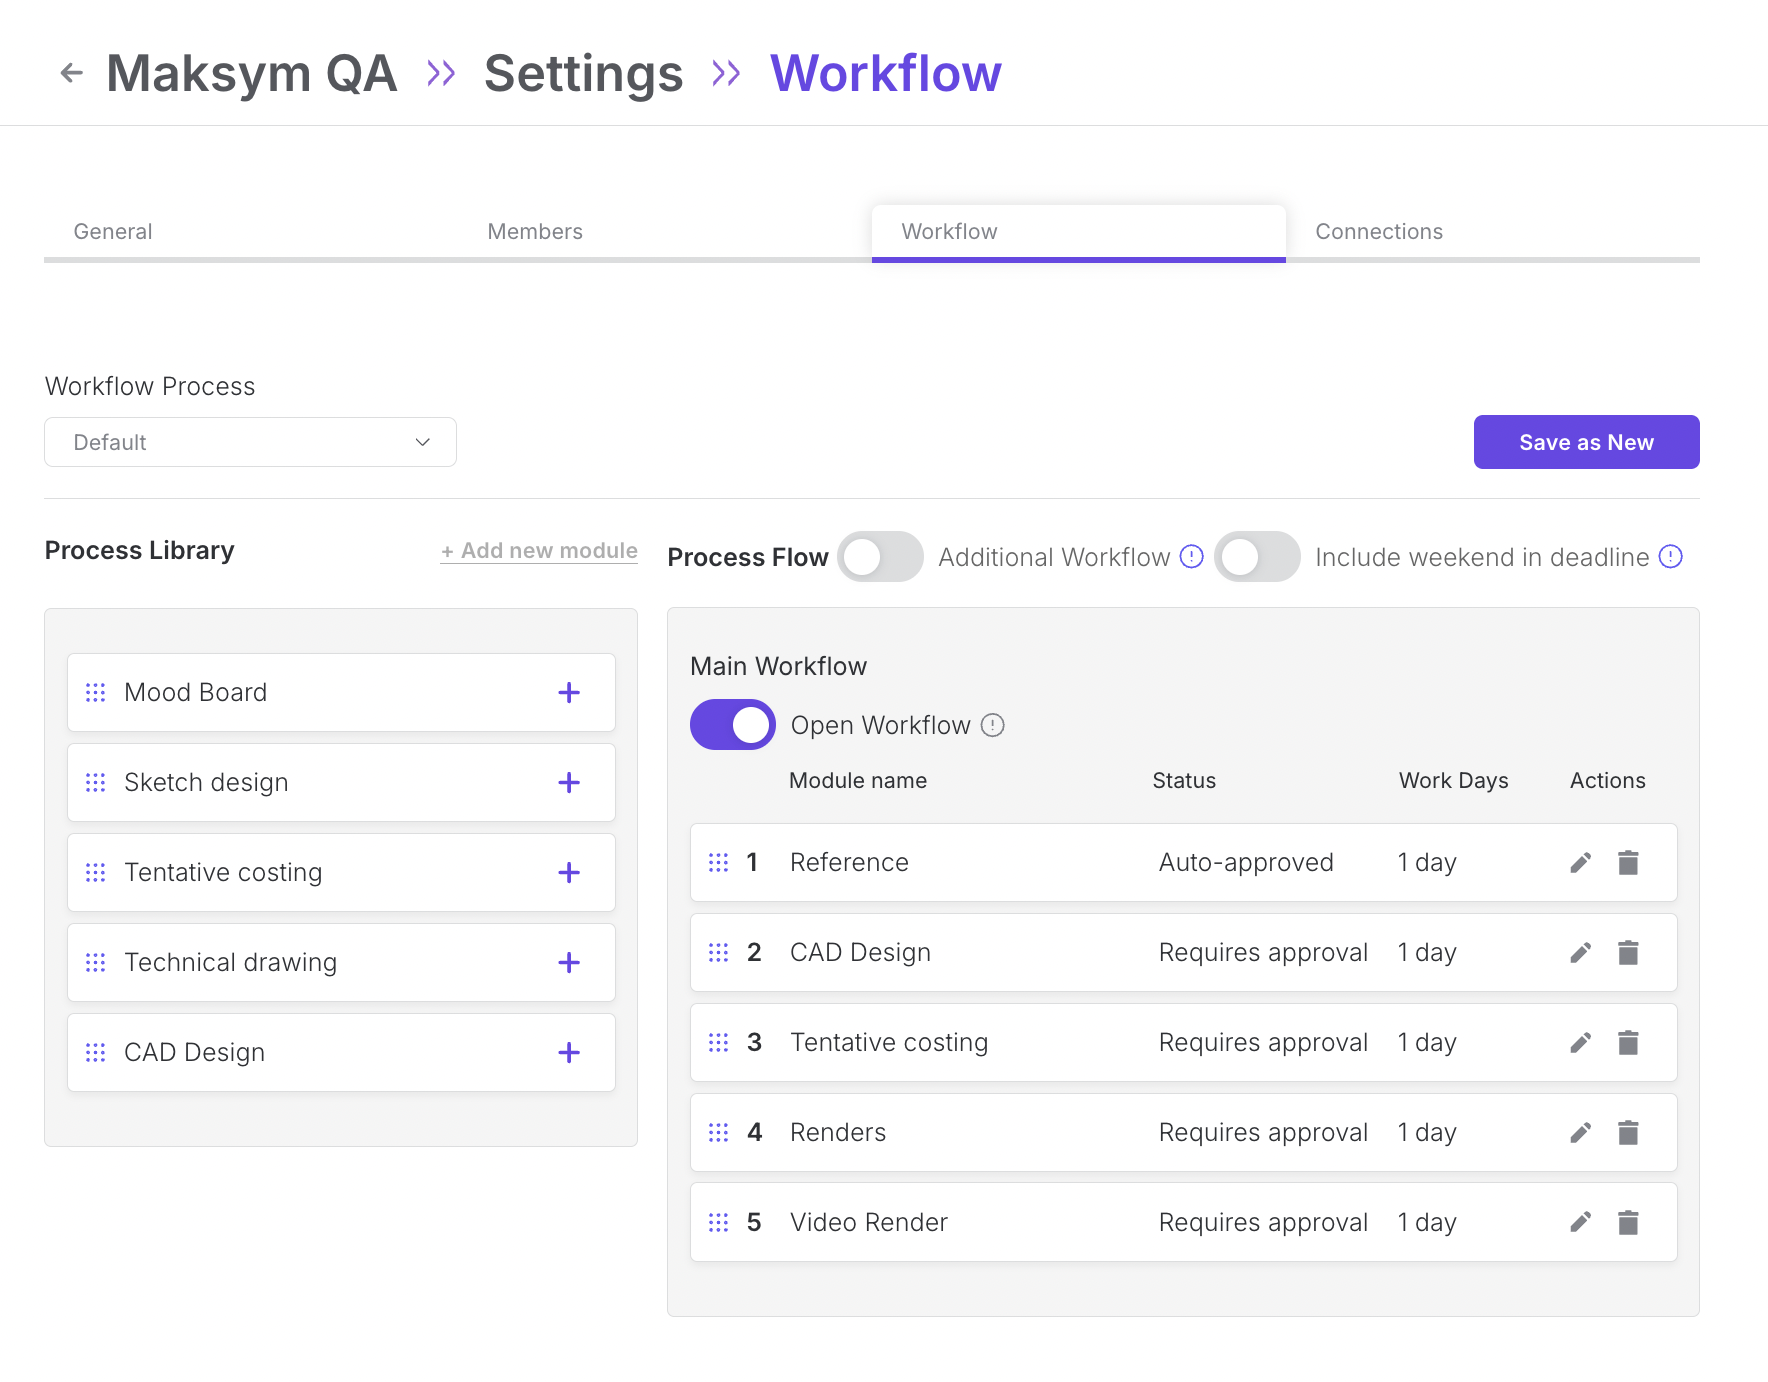Viewport: 1768px width, 1382px height.
Task: Delete the CAD Design workflow module
Action: [1628, 953]
